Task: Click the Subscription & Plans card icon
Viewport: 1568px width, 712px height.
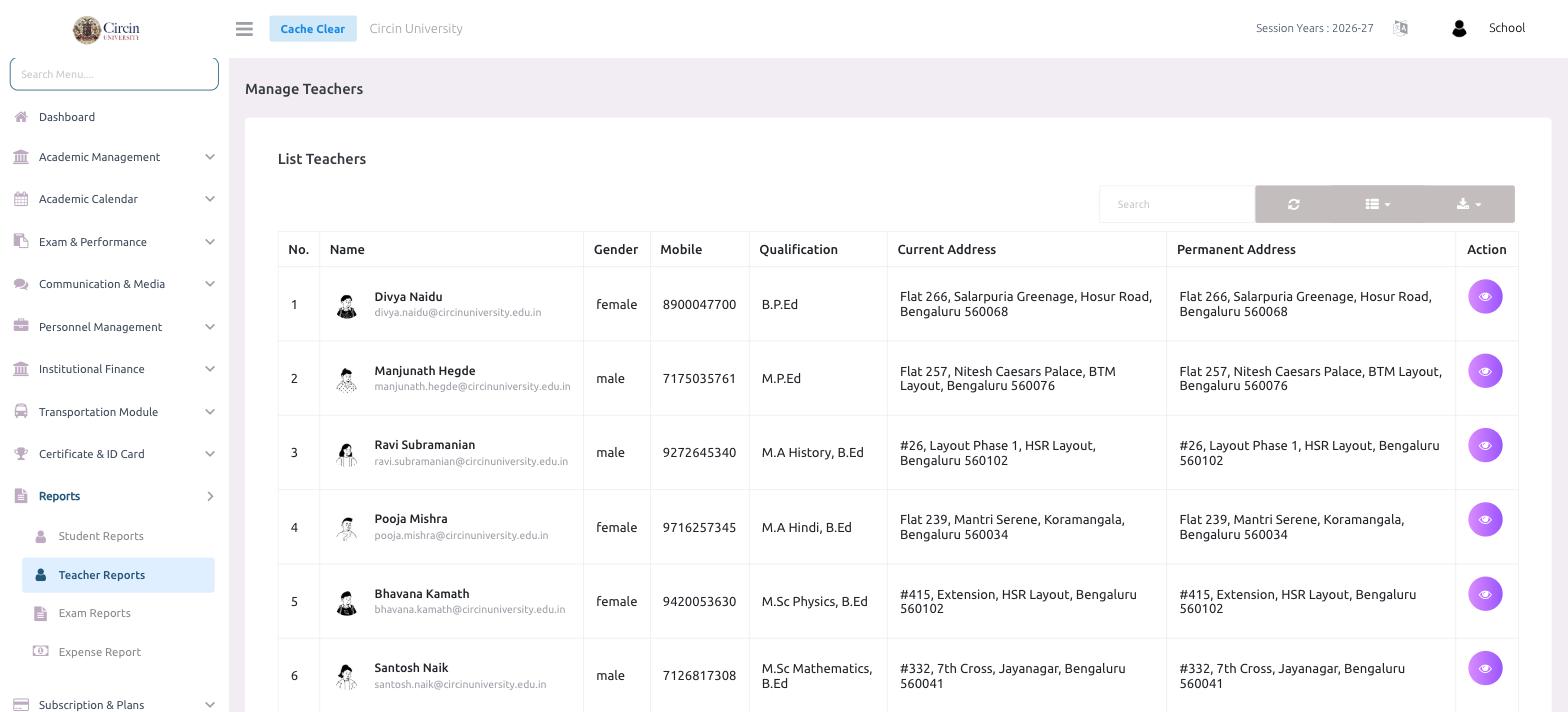Action: pyautogui.click(x=21, y=704)
